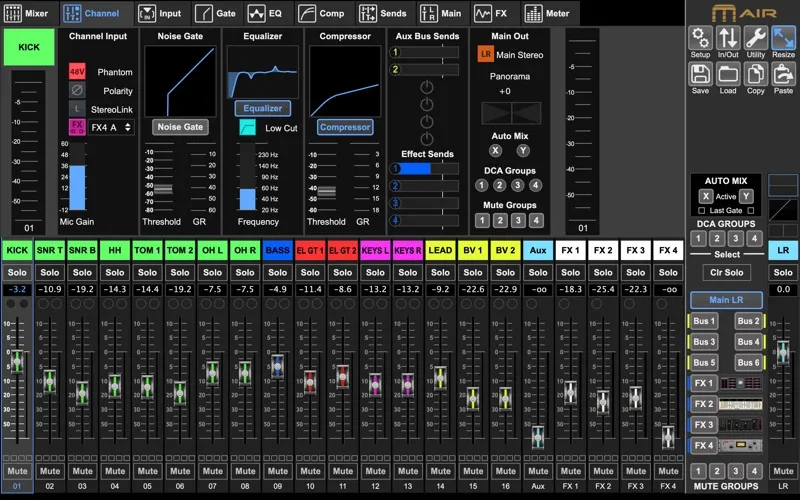The width and height of the screenshot is (800, 500).
Task: Toggle the Noise Gate button
Action: pos(180,127)
